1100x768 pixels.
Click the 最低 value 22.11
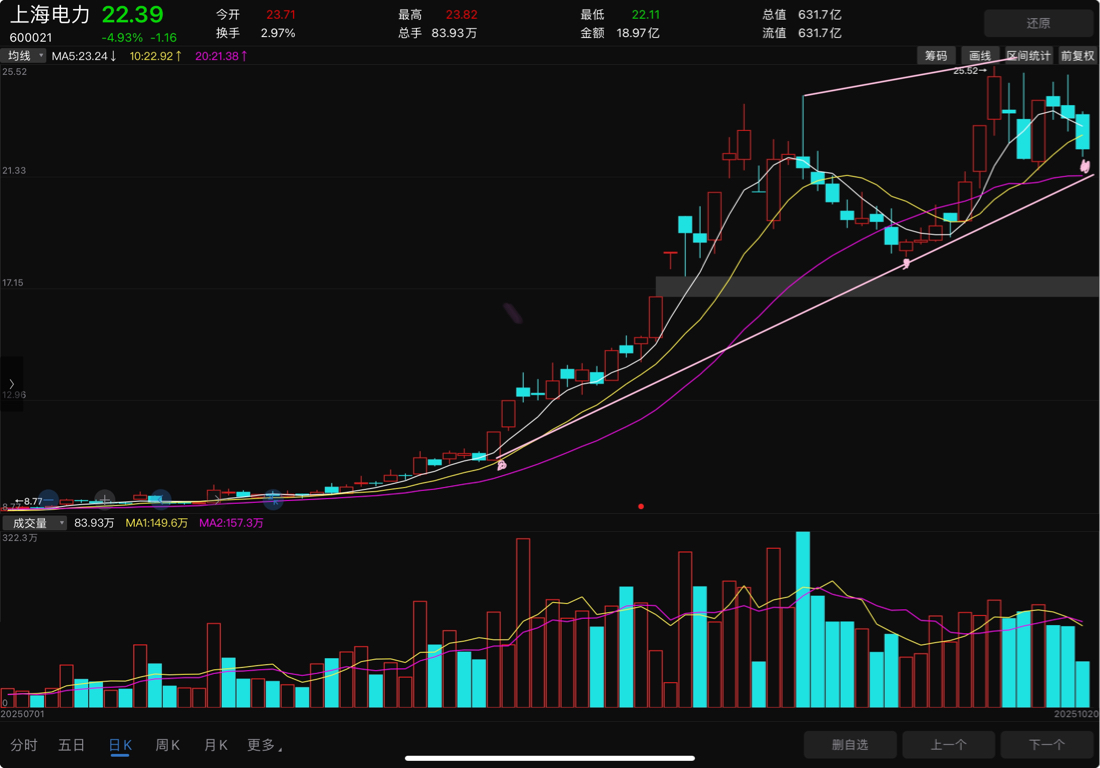(645, 14)
